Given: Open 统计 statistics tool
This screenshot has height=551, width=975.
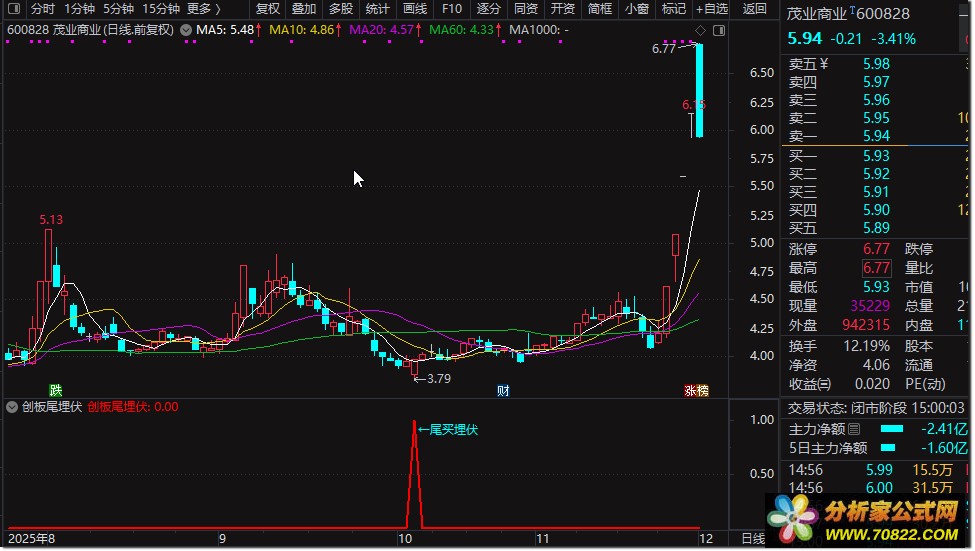Looking at the screenshot, I should (x=377, y=9).
